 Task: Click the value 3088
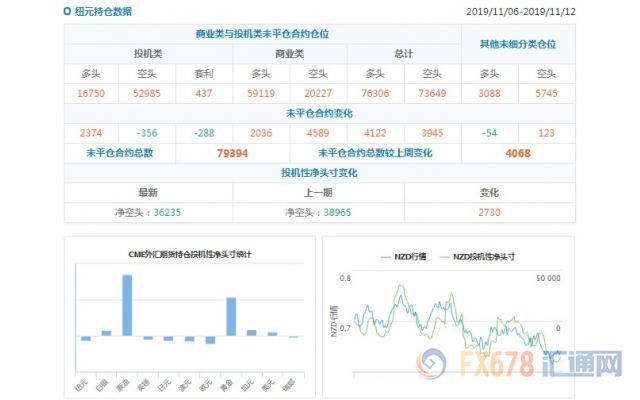point(489,93)
